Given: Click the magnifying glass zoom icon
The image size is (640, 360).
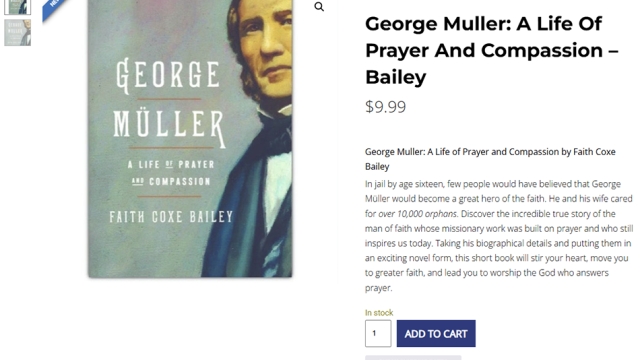Looking at the screenshot, I should click(319, 7).
